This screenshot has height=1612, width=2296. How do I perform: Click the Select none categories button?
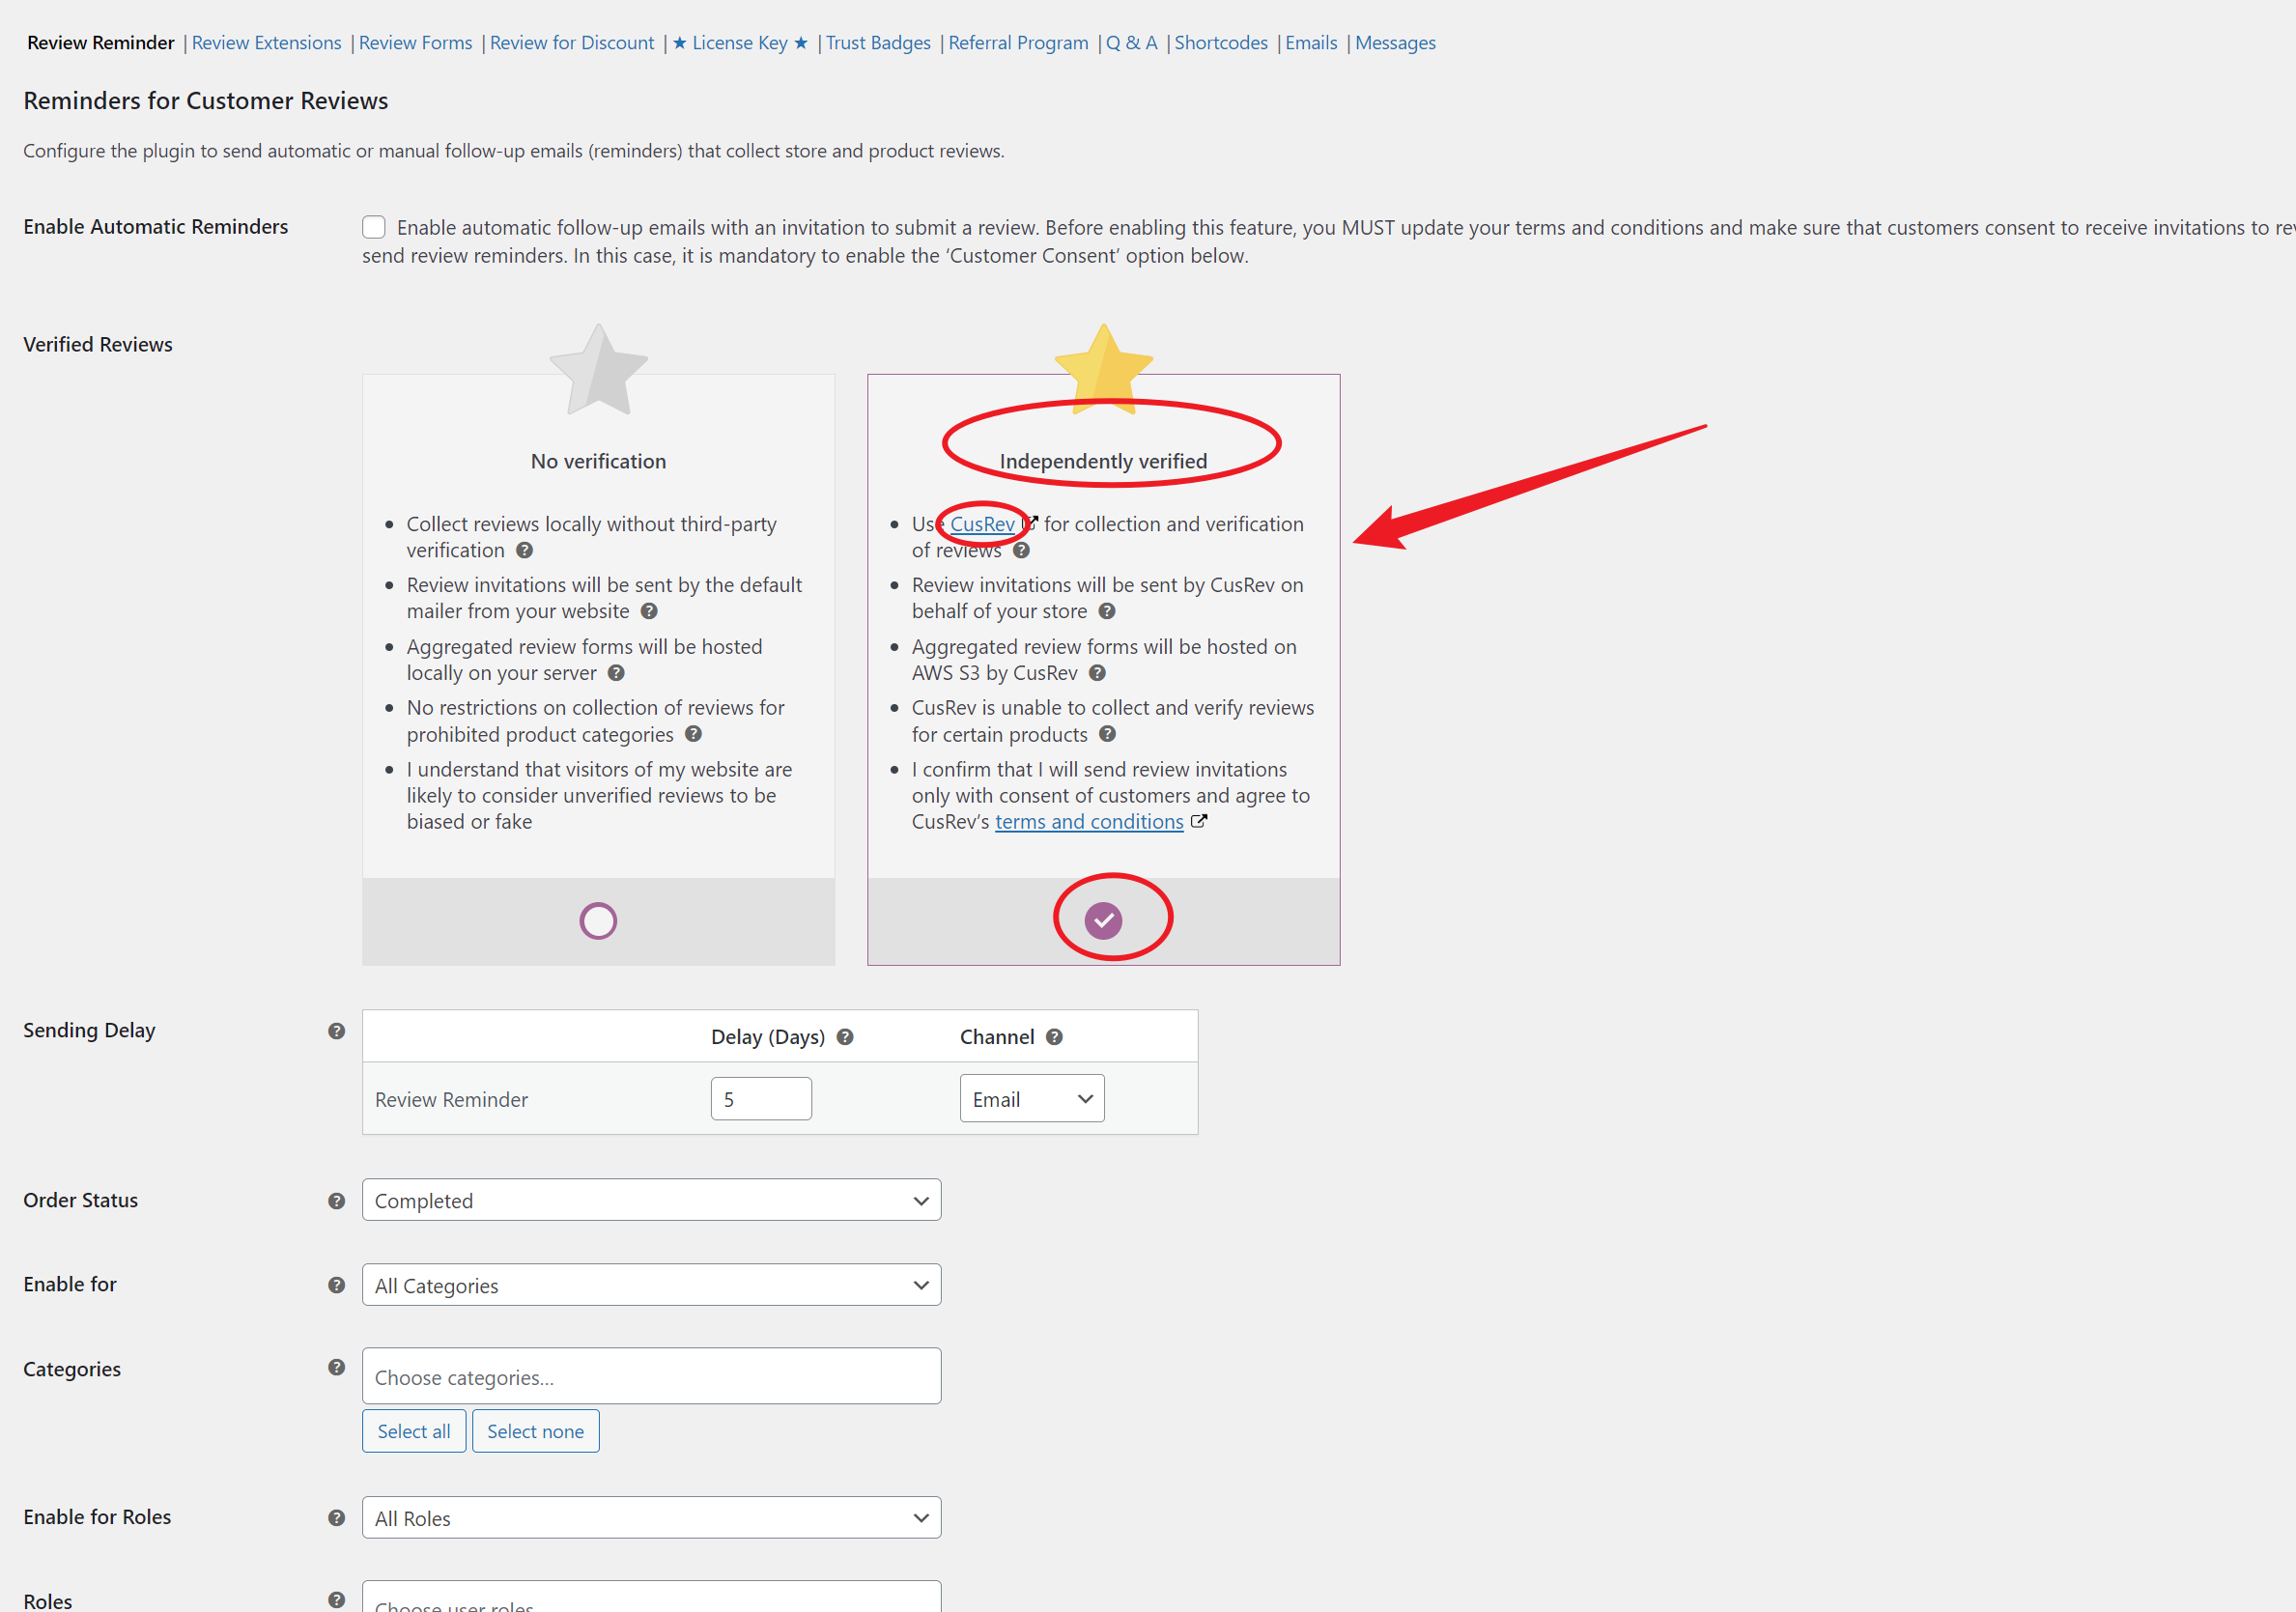[x=532, y=1430]
